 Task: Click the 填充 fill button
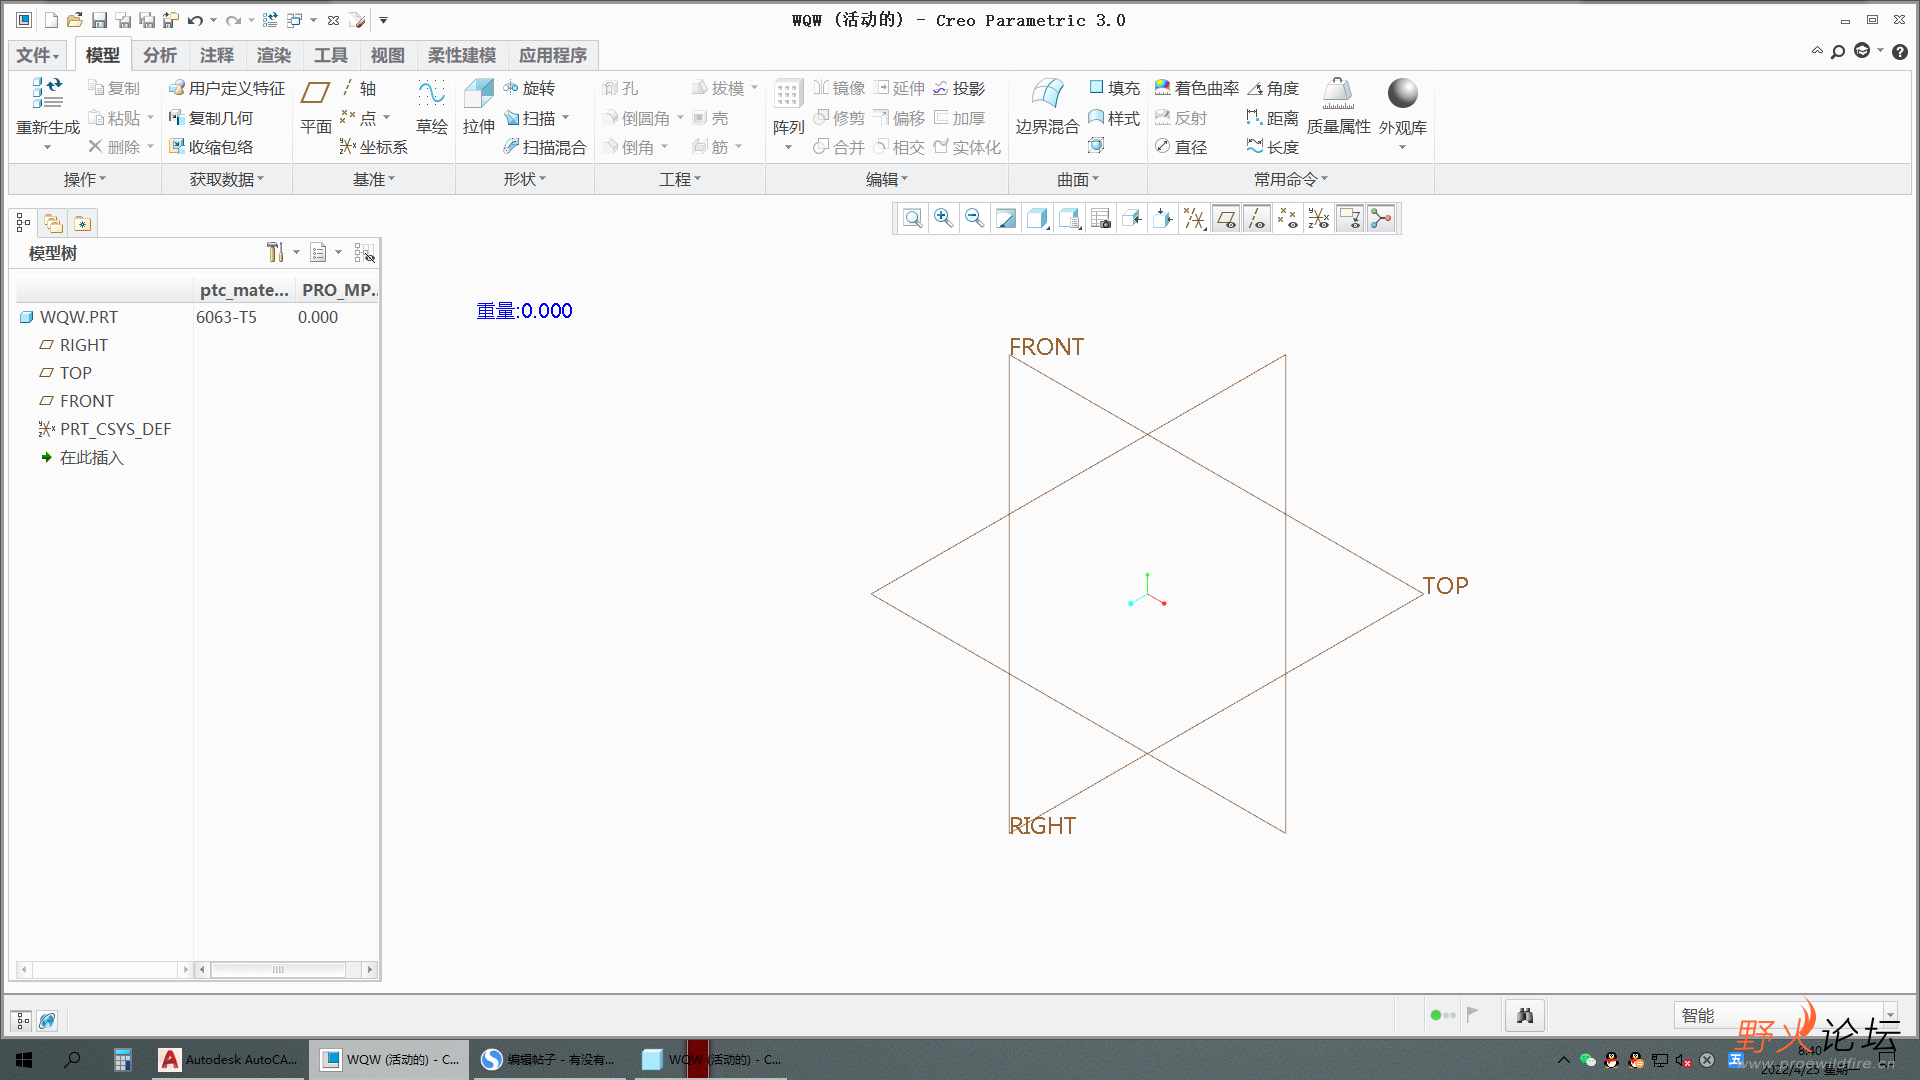[1114, 89]
